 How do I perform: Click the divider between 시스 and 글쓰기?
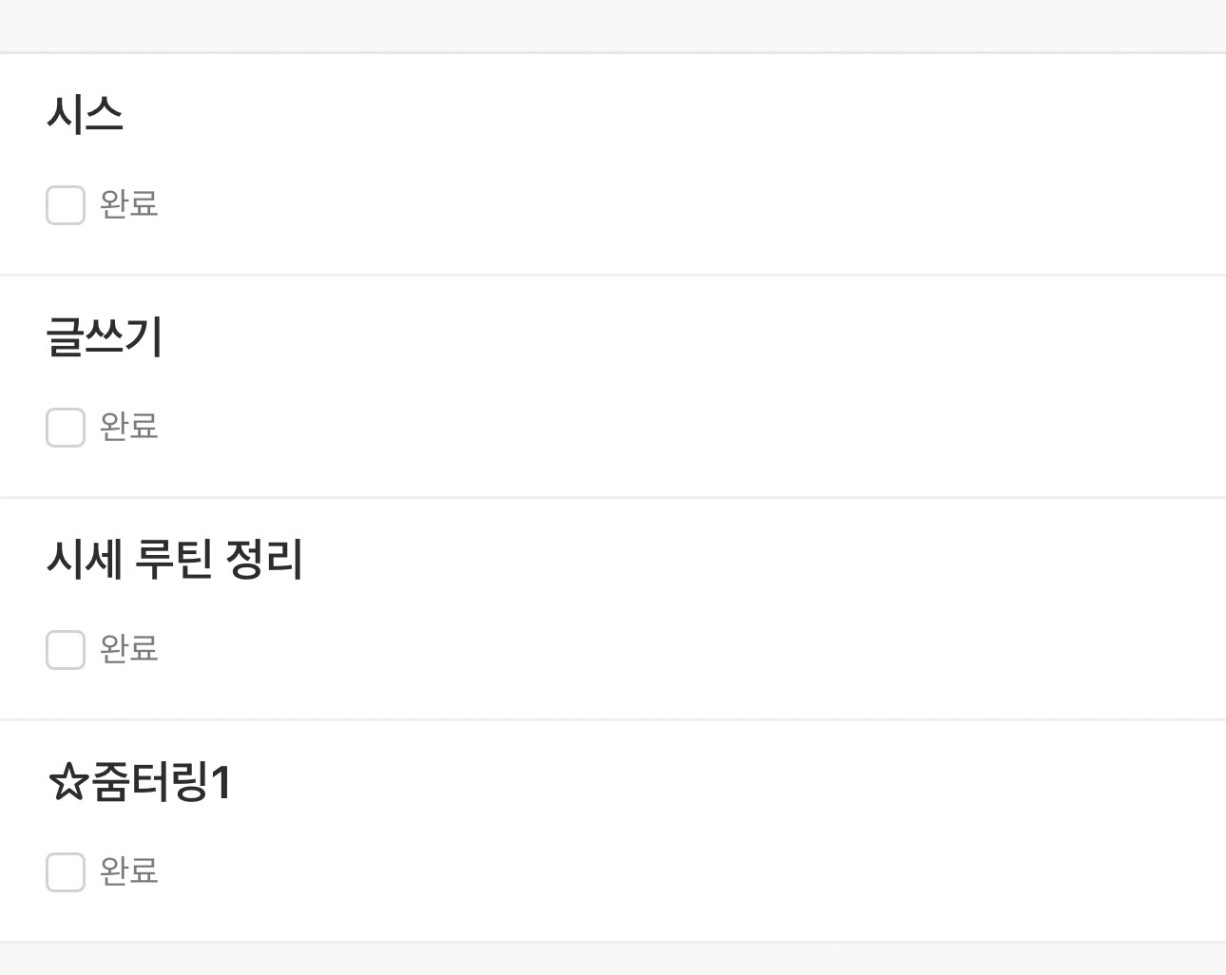(613, 275)
